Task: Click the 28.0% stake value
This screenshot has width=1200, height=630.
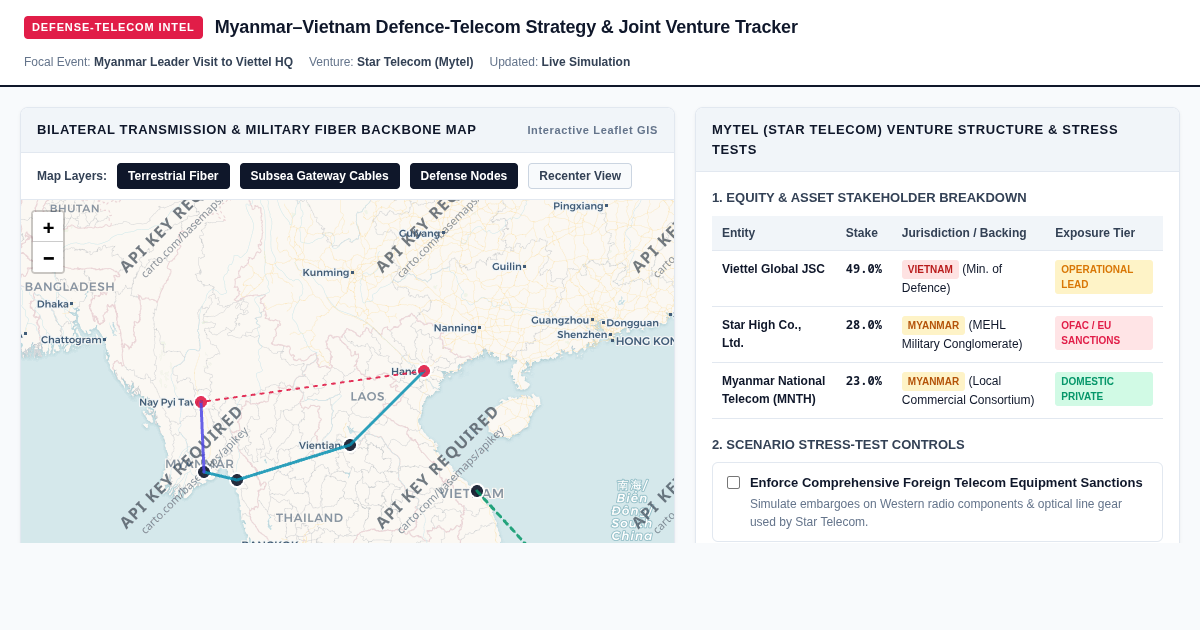Action: click(x=864, y=325)
